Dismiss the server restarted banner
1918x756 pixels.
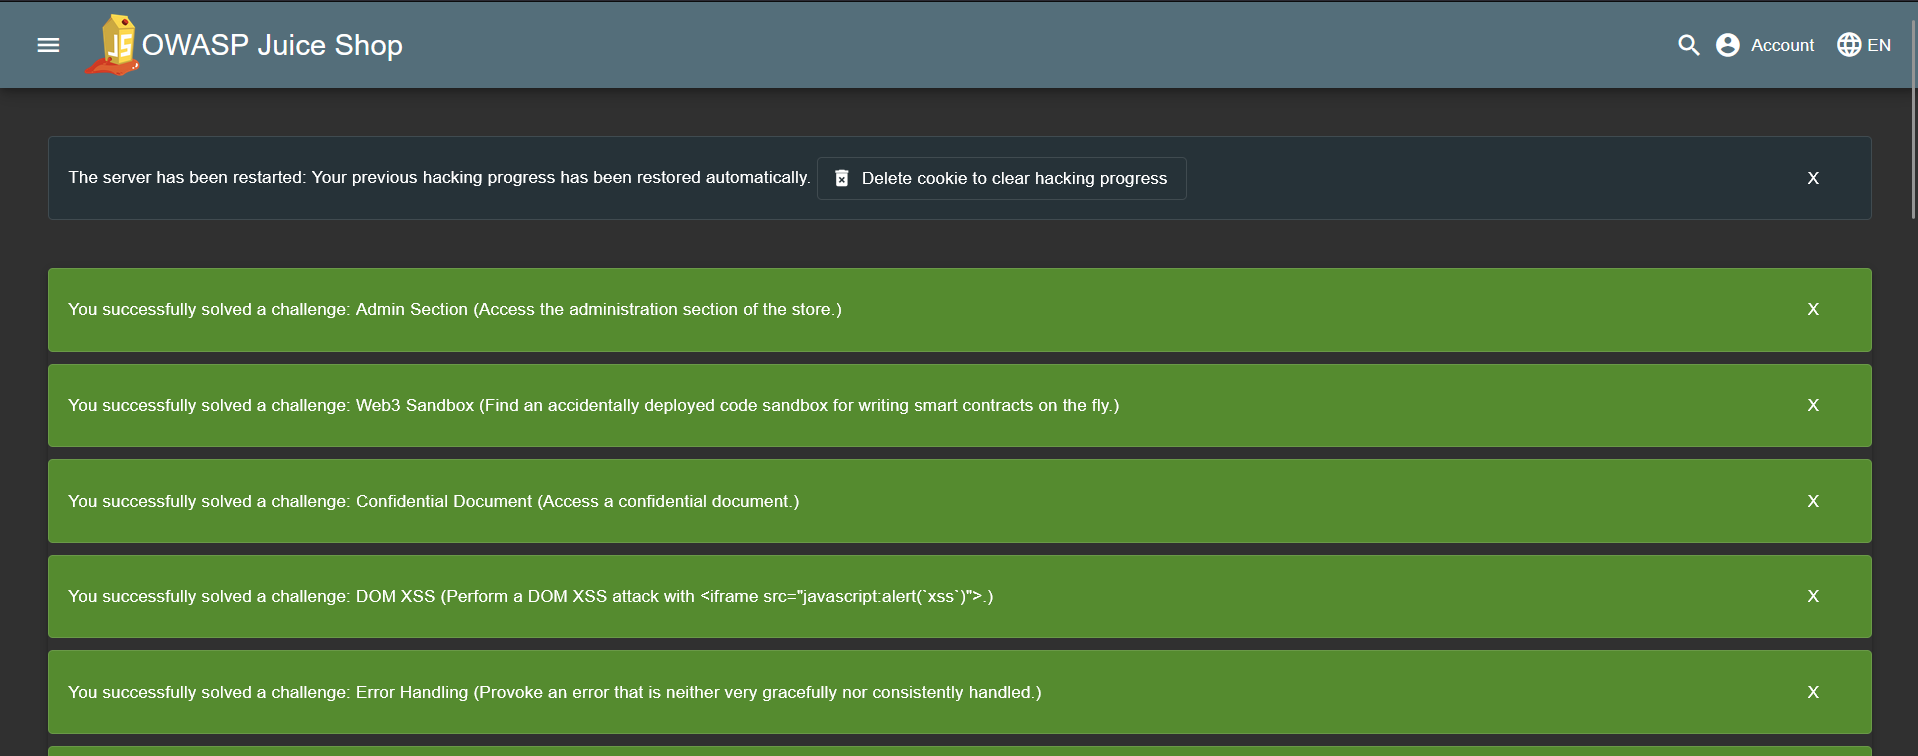point(1812,178)
